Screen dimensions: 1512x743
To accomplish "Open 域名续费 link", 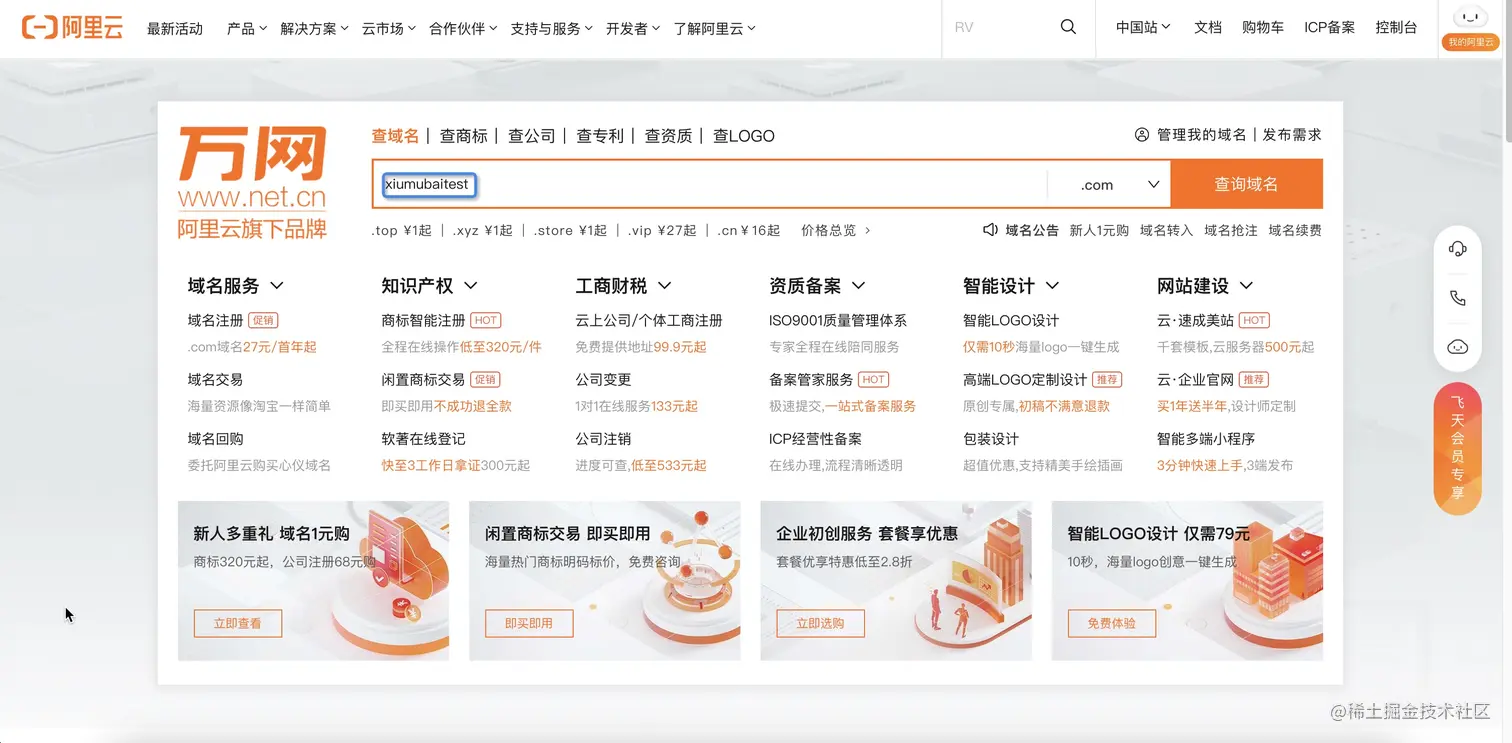I will [x=1295, y=230].
